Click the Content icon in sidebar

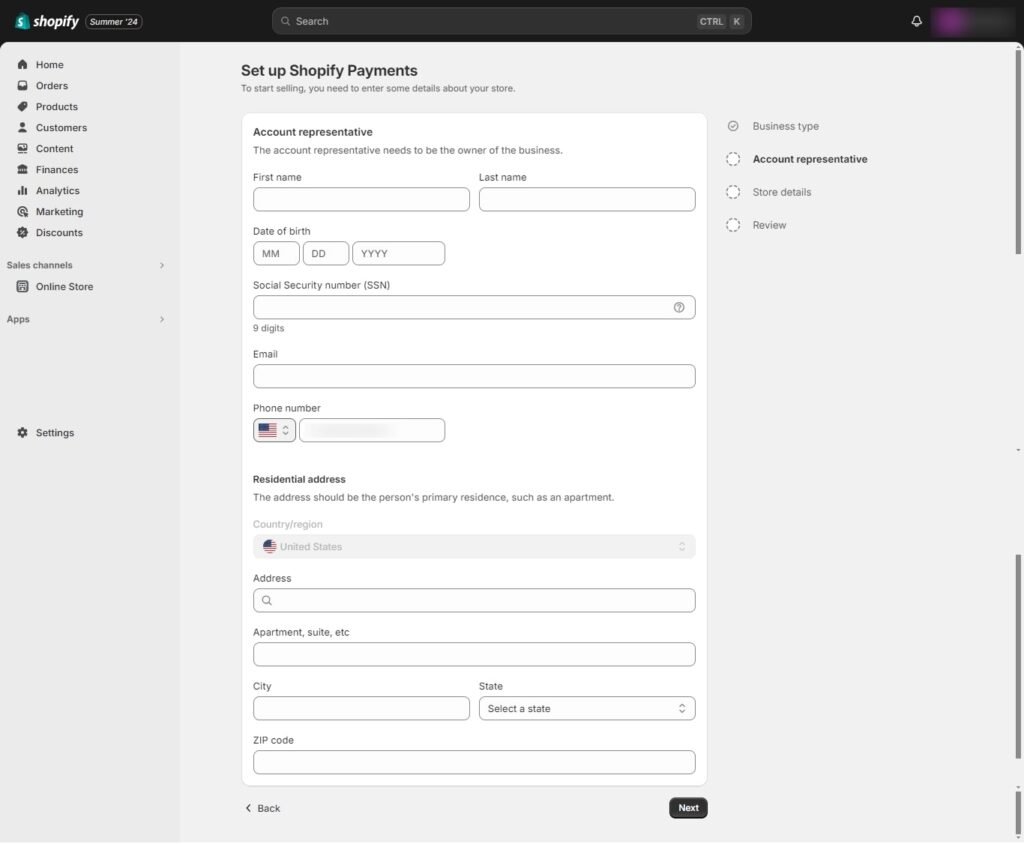click(x=22, y=148)
